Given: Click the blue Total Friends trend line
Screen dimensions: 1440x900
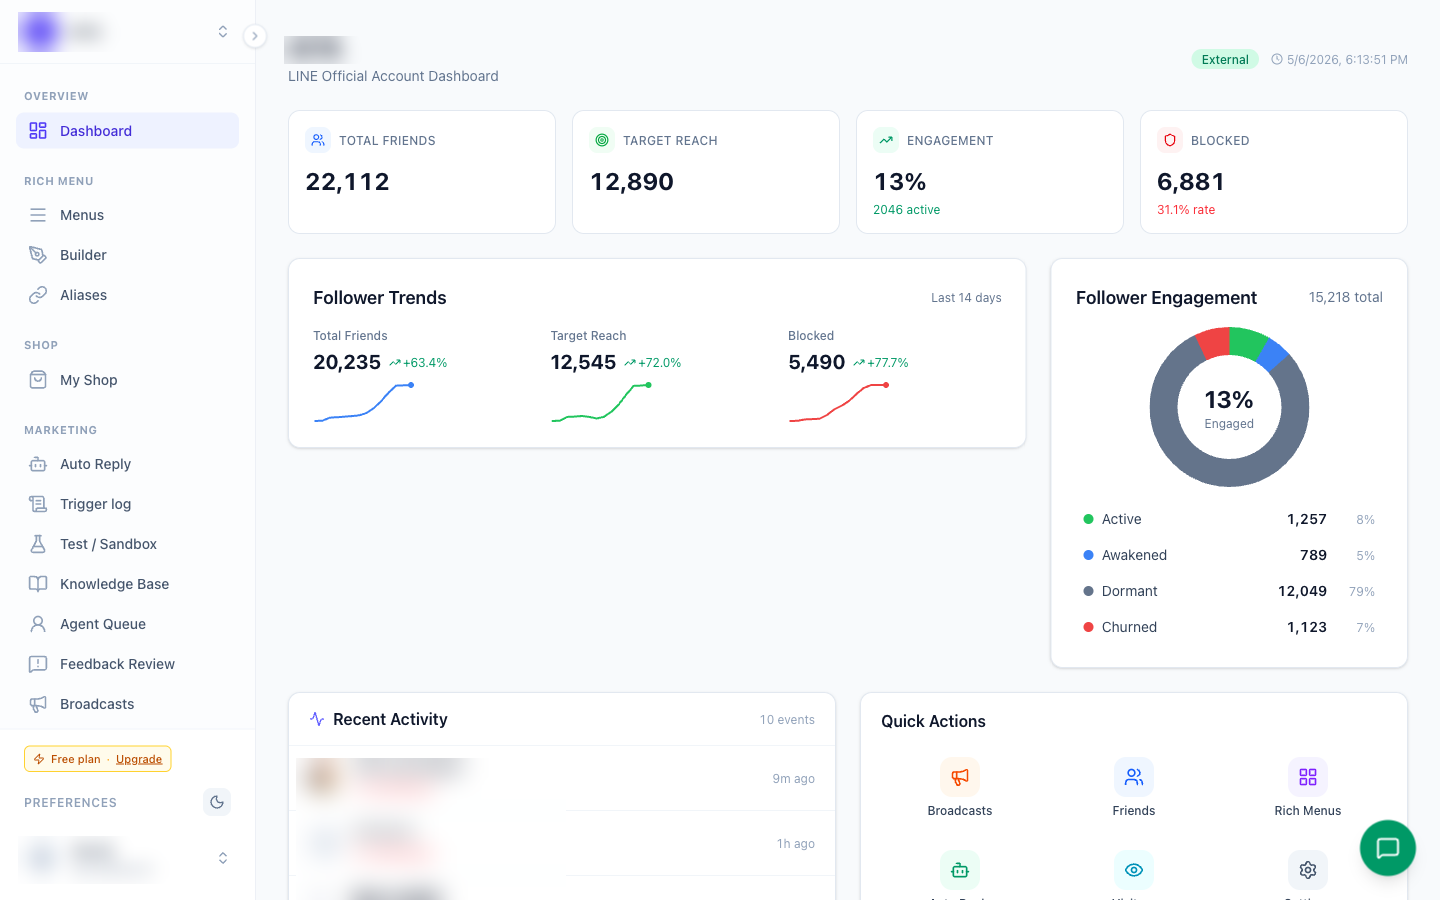Looking at the screenshot, I should [364, 403].
